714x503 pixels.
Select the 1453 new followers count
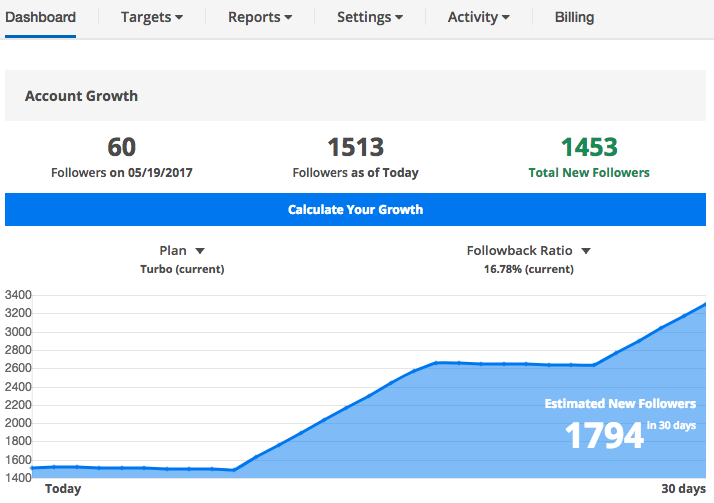[589, 148]
